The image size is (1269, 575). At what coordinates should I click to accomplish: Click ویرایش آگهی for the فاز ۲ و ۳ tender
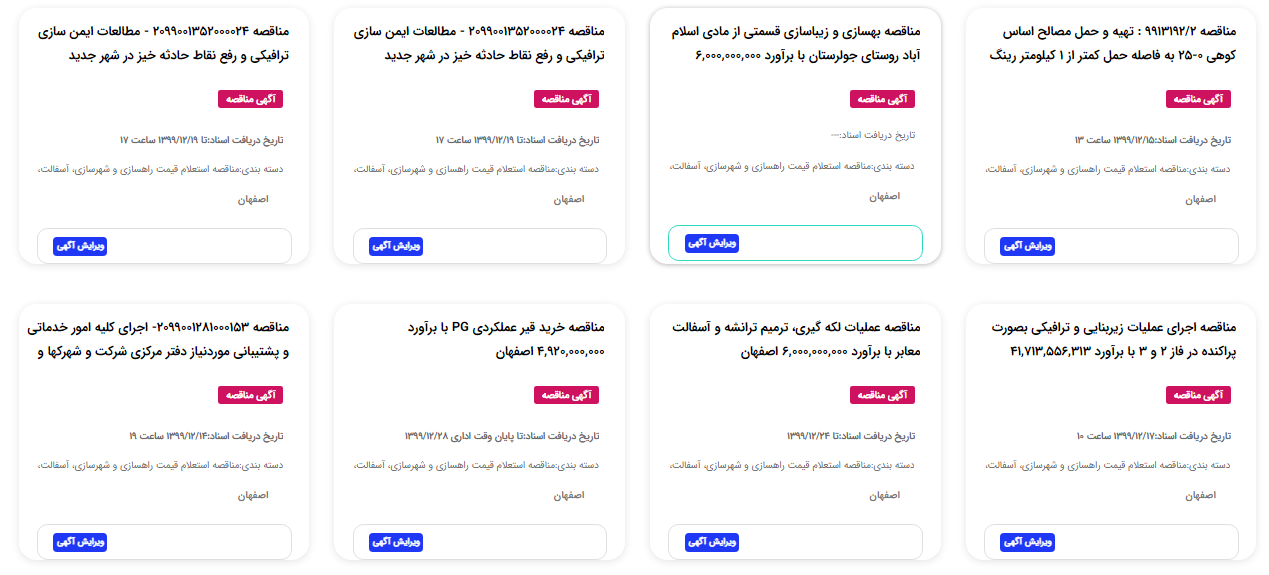tap(1027, 542)
